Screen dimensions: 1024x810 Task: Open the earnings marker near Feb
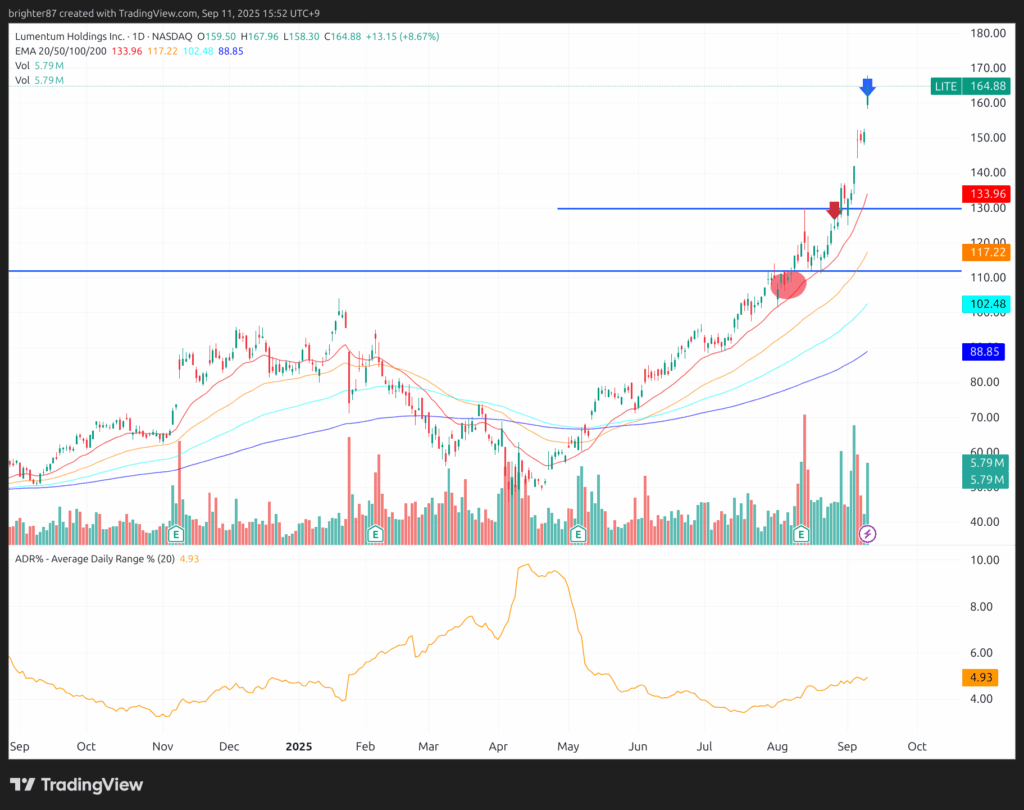[375, 534]
